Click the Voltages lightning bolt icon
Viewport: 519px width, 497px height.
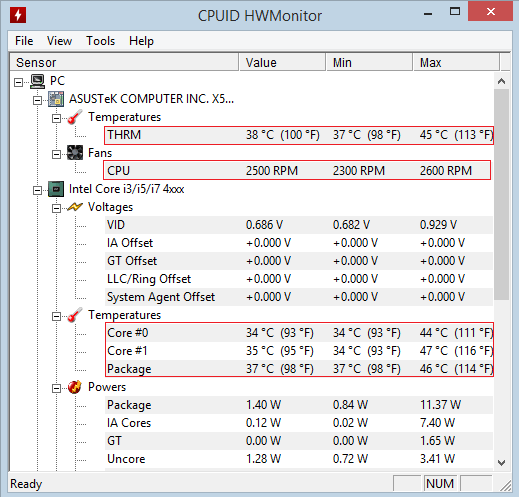tap(75, 207)
